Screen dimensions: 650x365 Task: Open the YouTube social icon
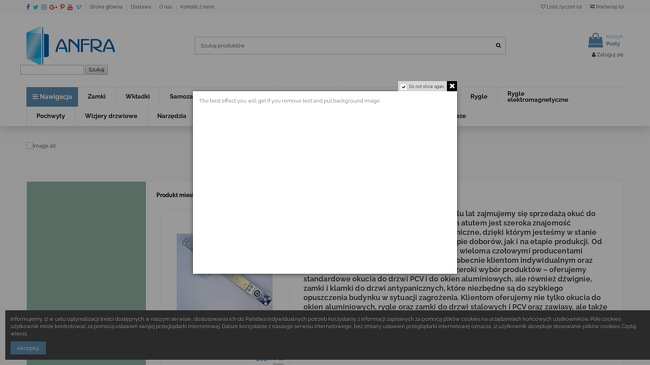click(70, 7)
